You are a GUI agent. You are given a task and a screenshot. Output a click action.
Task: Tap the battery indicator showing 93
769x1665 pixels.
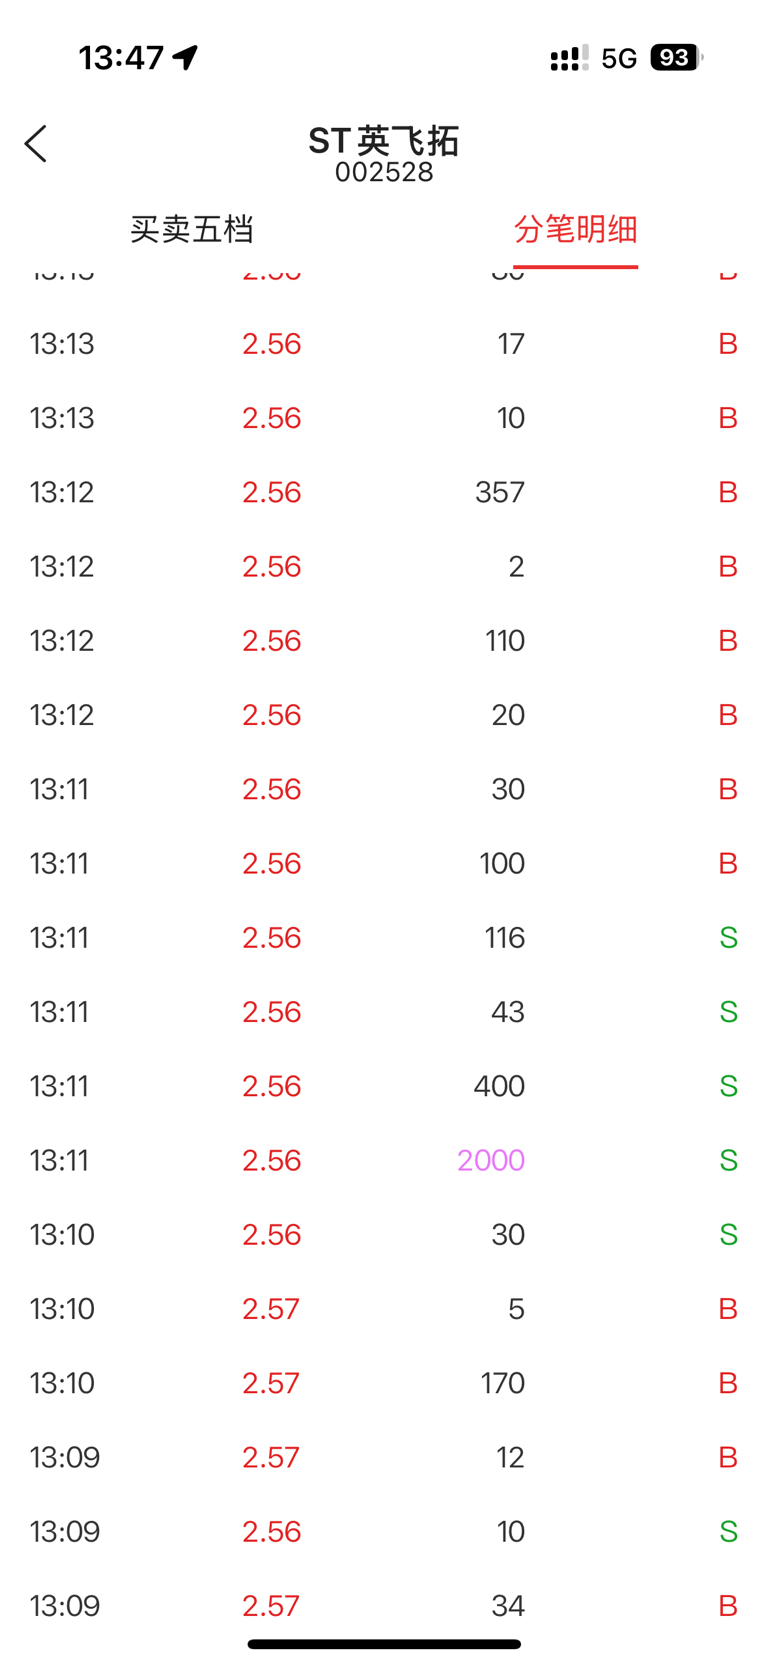(x=677, y=58)
